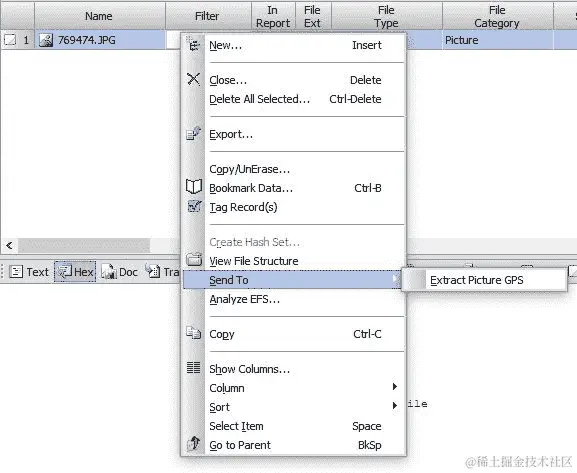
Task: Switch to the Hex view tab
Action: click(75, 272)
